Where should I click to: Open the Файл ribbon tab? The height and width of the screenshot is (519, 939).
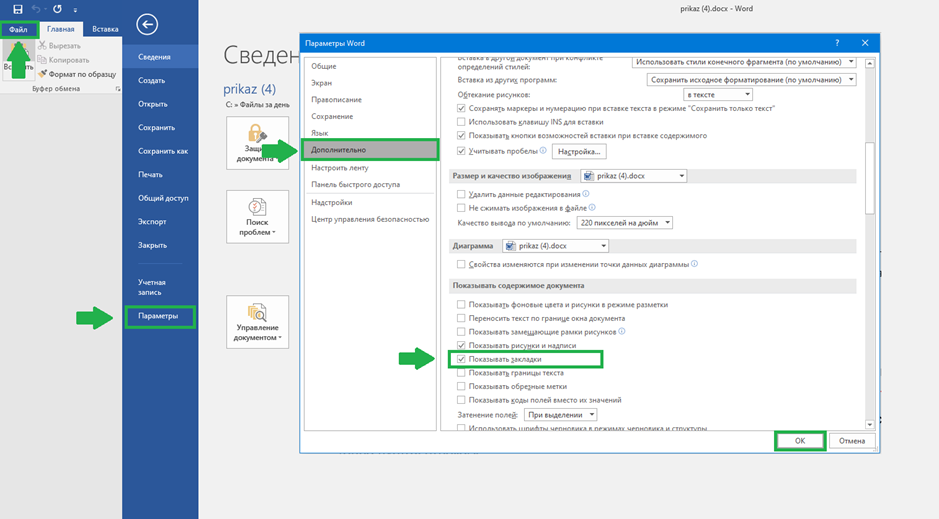click(19, 29)
